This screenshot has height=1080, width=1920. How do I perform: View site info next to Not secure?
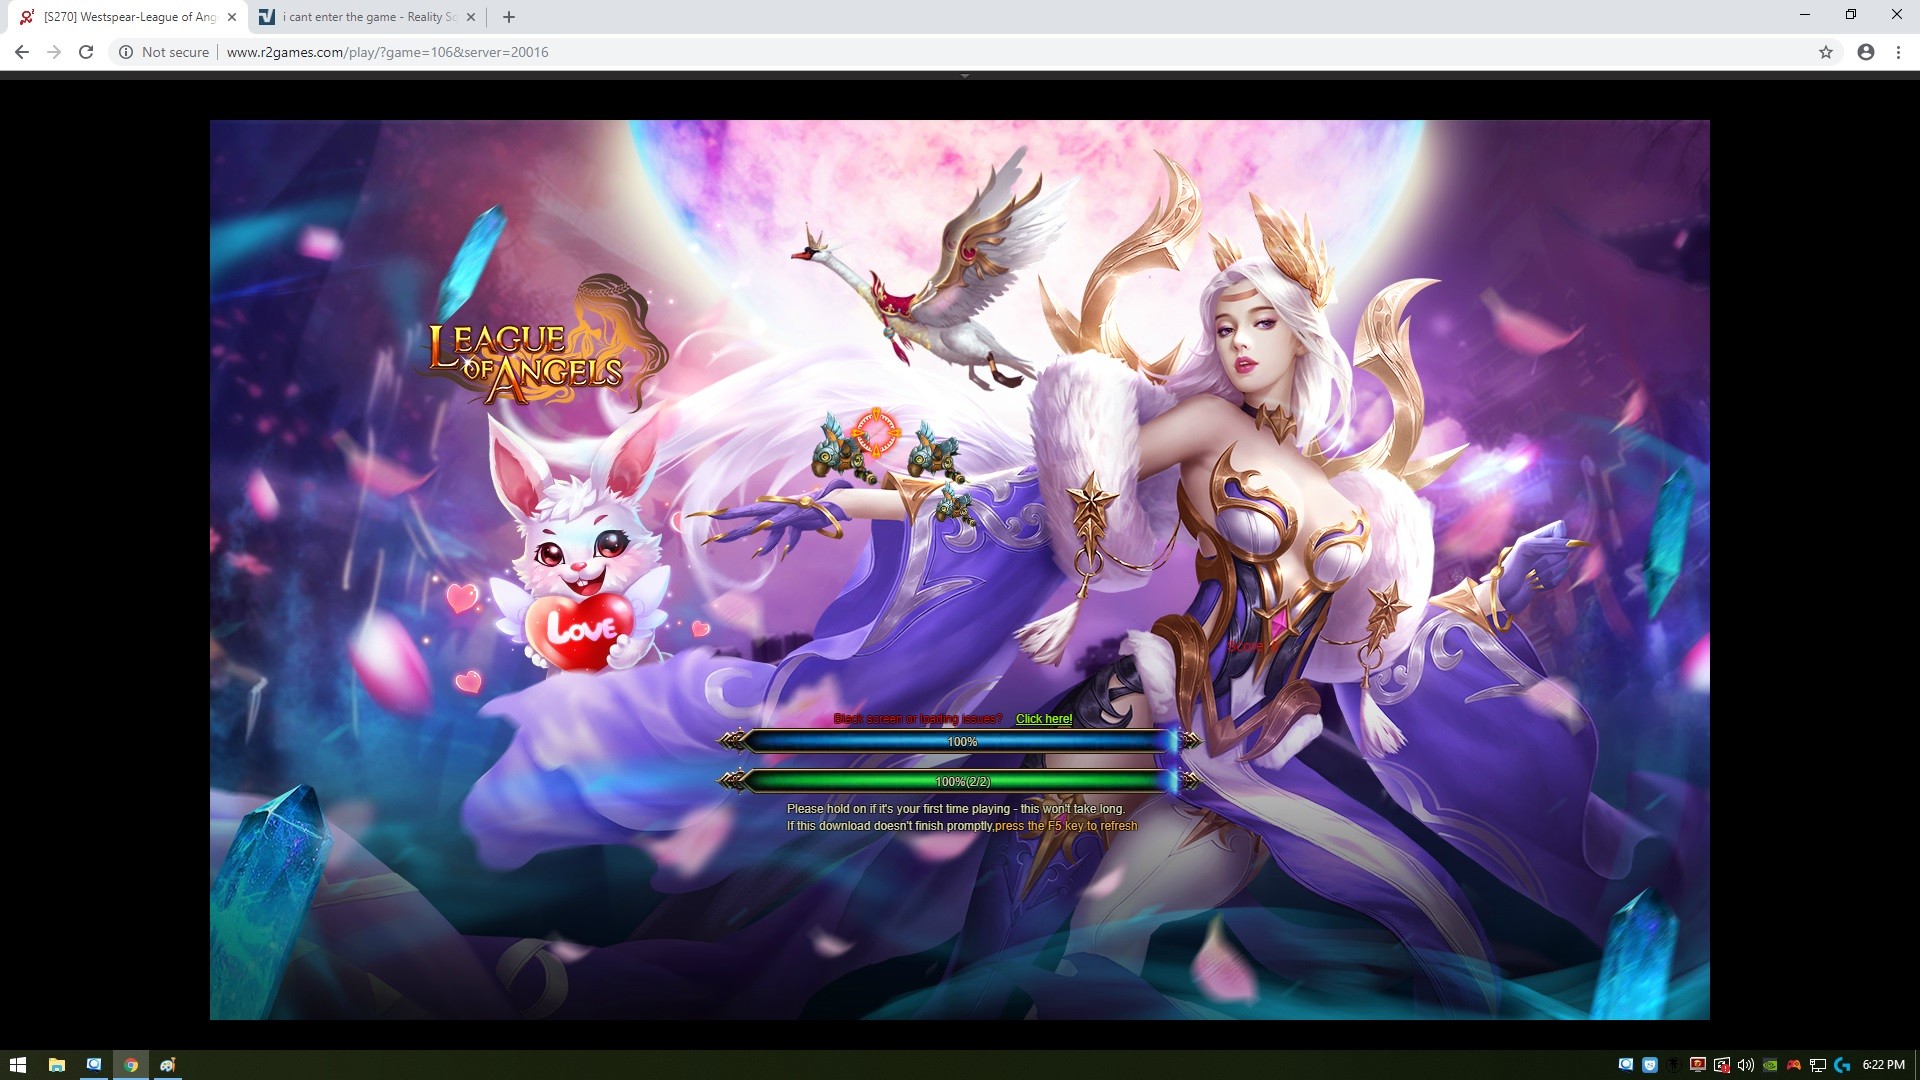pyautogui.click(x=126, y=52)
